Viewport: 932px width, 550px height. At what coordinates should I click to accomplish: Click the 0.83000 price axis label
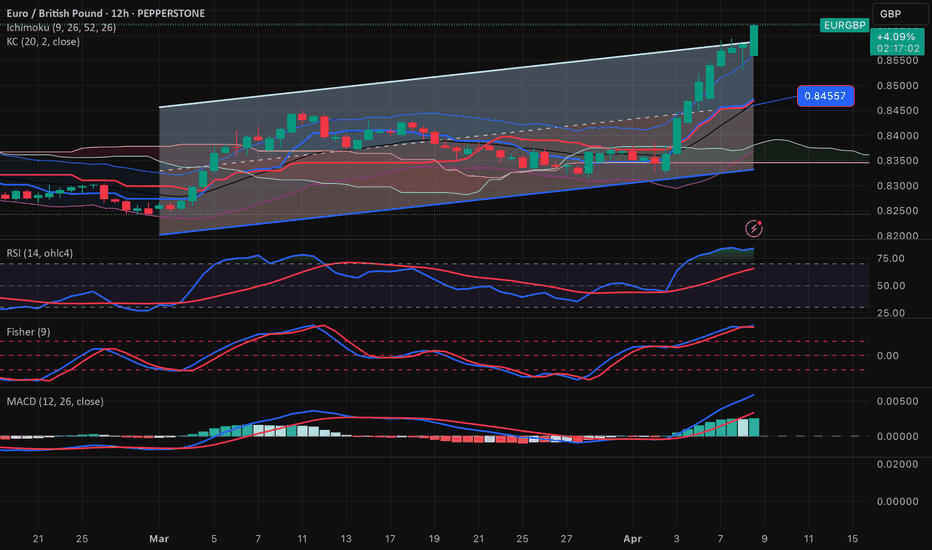coord(898,186)
